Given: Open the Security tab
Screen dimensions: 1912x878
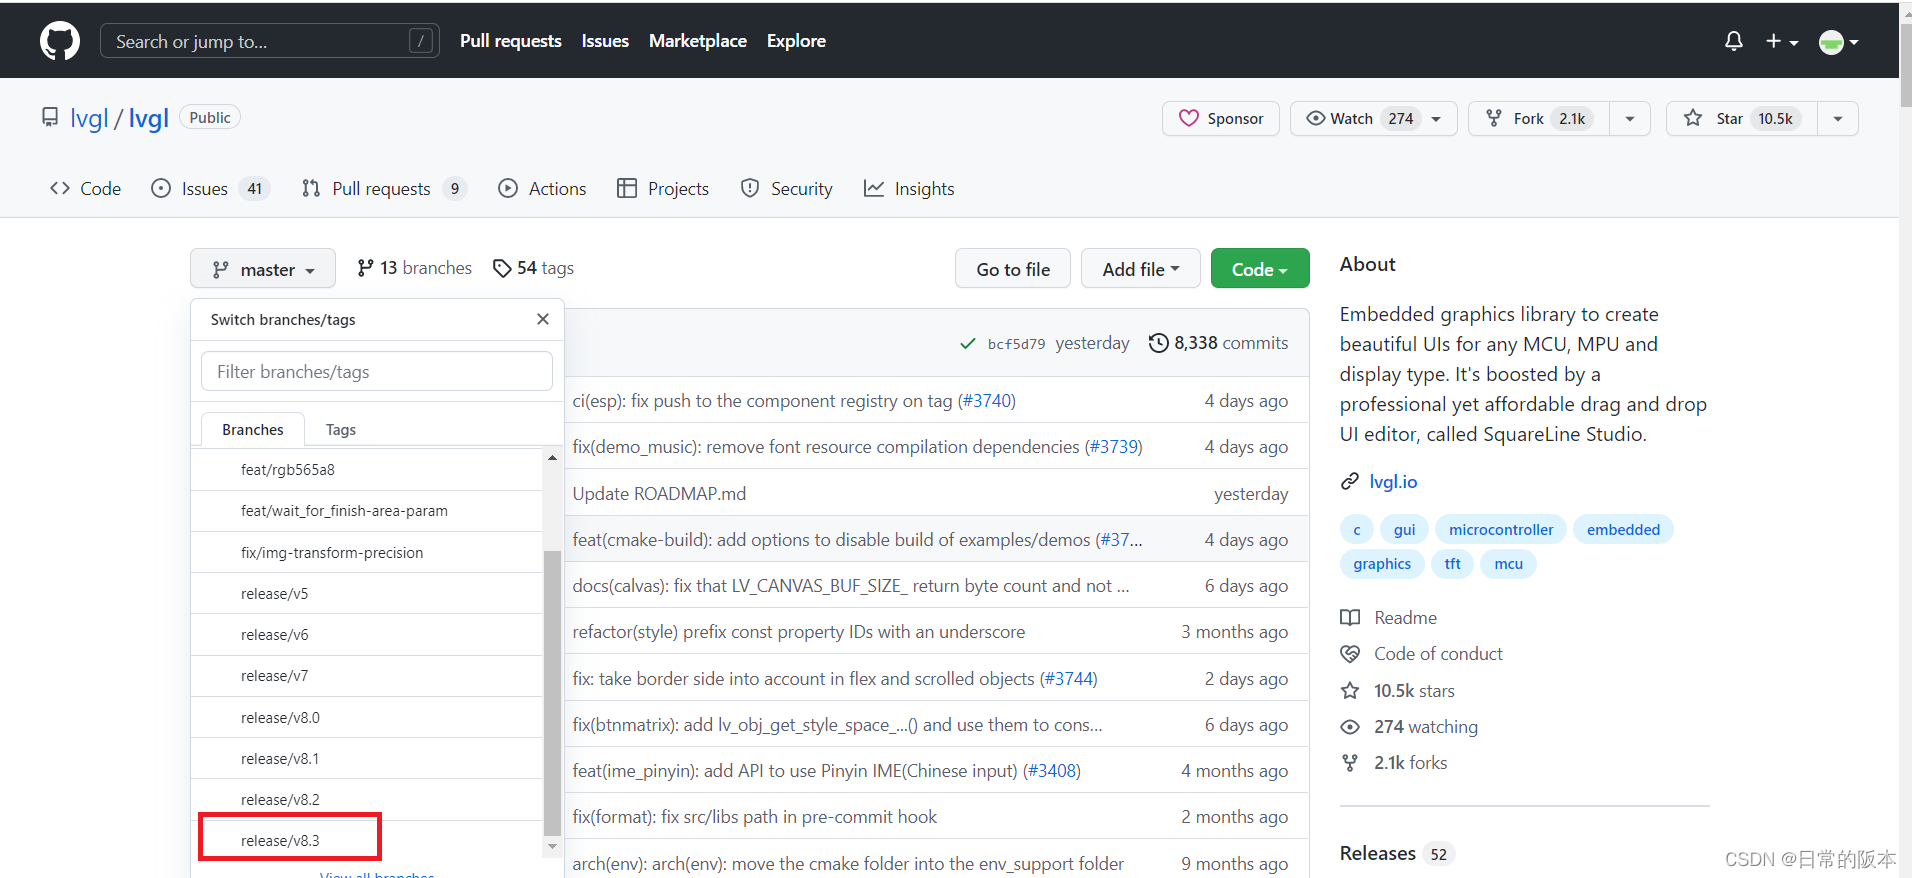Looking at the screenshot, I should pyautogui.click(x=786, y=188).
